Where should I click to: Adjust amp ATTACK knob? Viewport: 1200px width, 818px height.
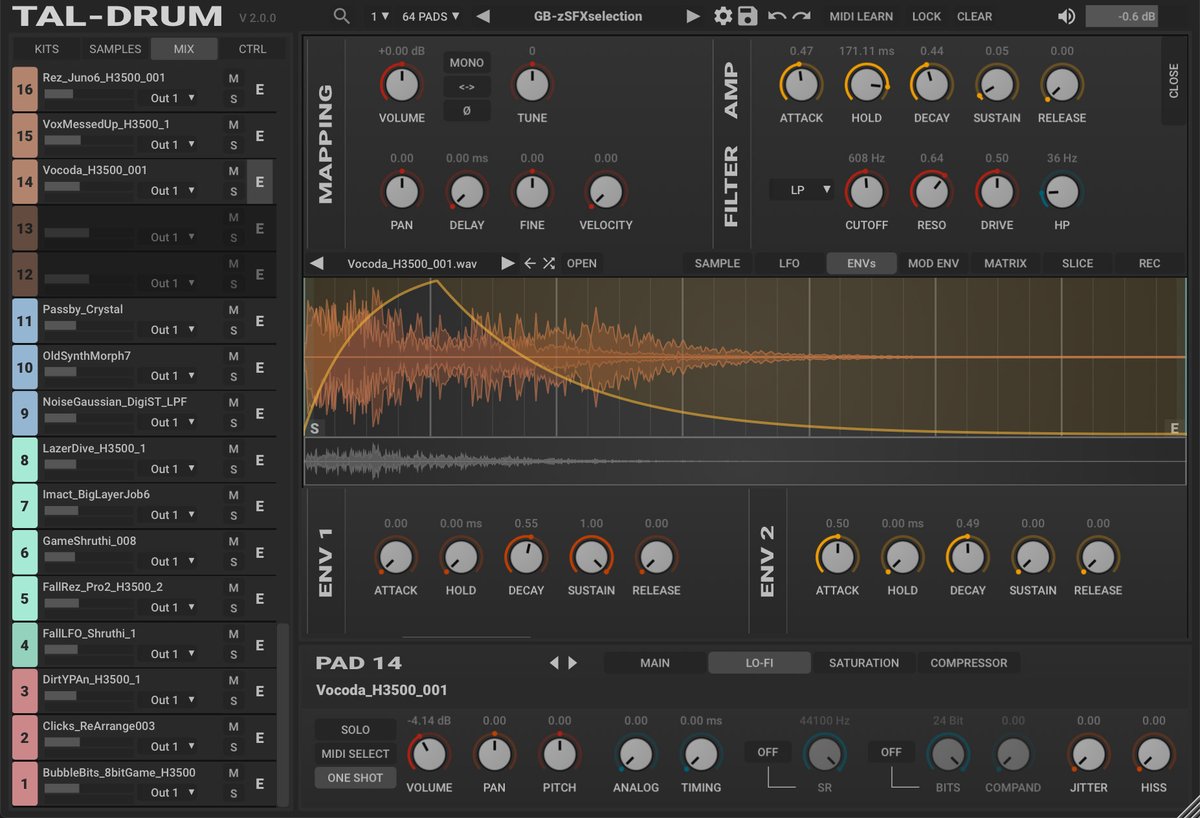pos(801,83)
